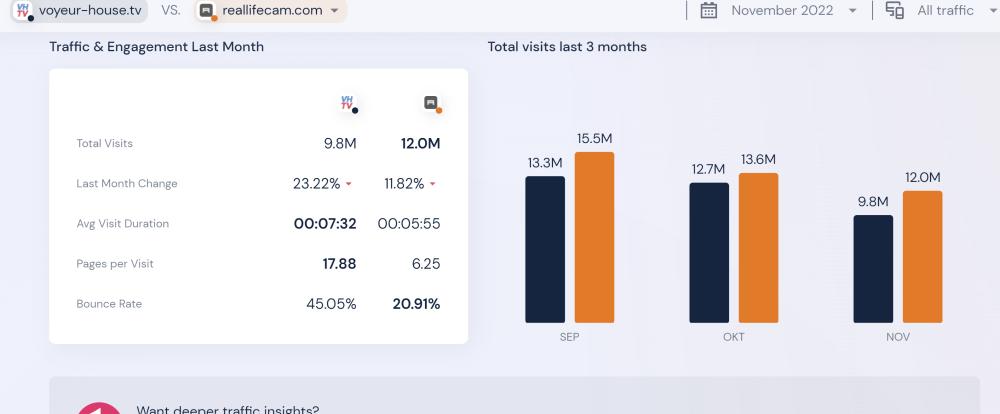This screenshot has height=414, width=1000.
Task: Click the calendar icon beside November 2022
Action: pyautogui.click(x=709, y=10)
